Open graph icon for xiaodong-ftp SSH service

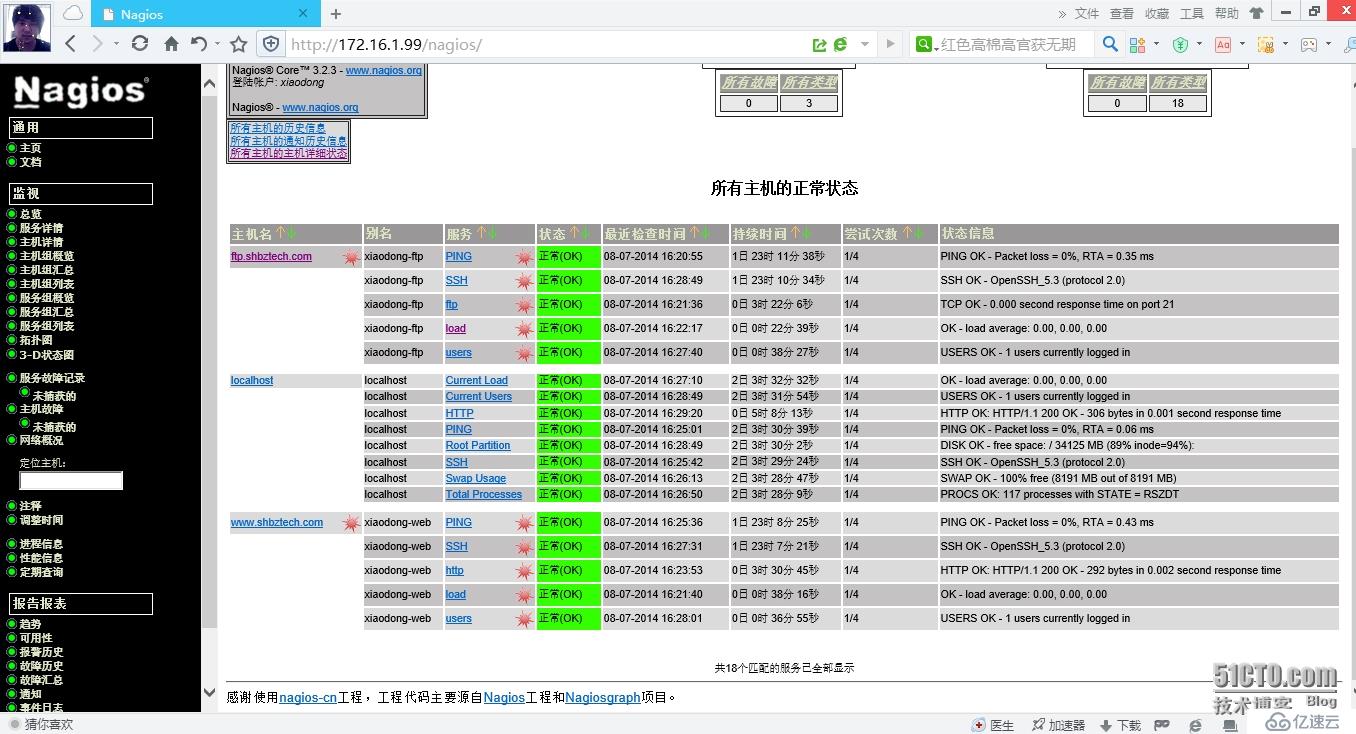click(x=524, y=281)
